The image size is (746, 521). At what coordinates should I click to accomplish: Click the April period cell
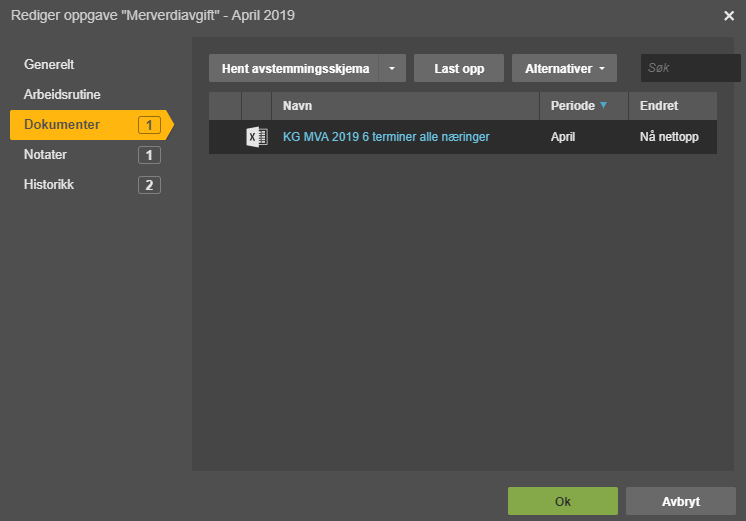tap(563, 137)
